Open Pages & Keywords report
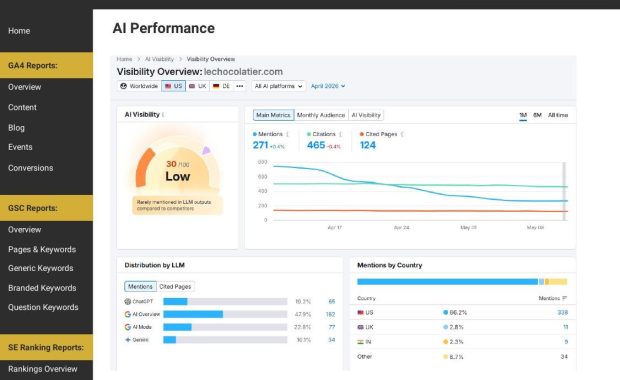The width and height of the screenshot is (620, 380). pyautogui.click(x=42, y=249)
